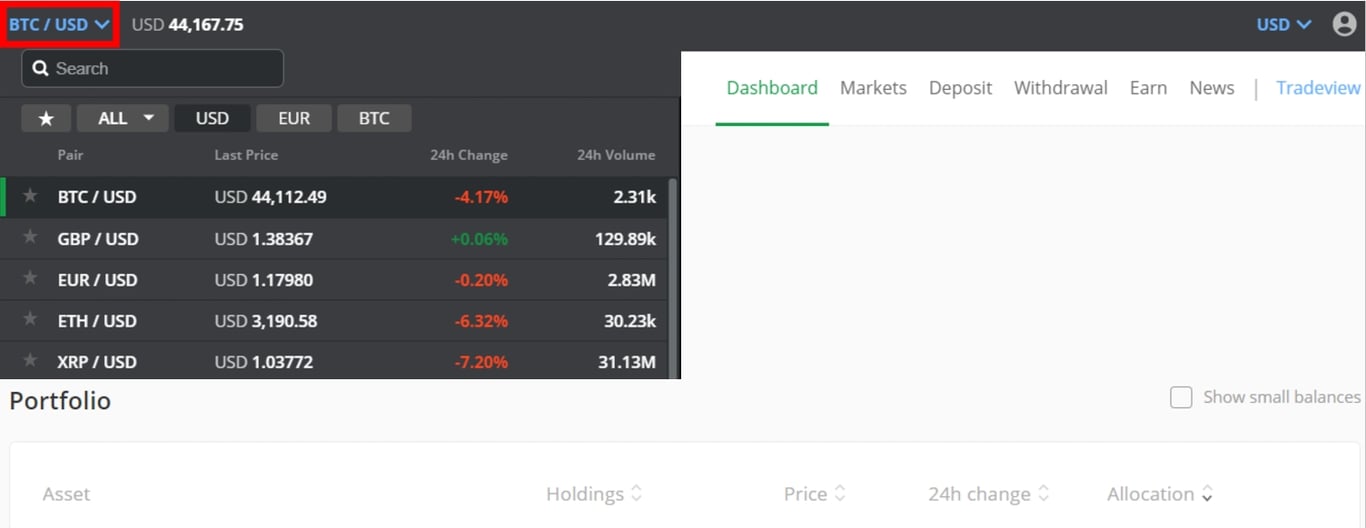Favorite the BTC / USD pair star
The image size is (1366, 528).
point(30,196)
